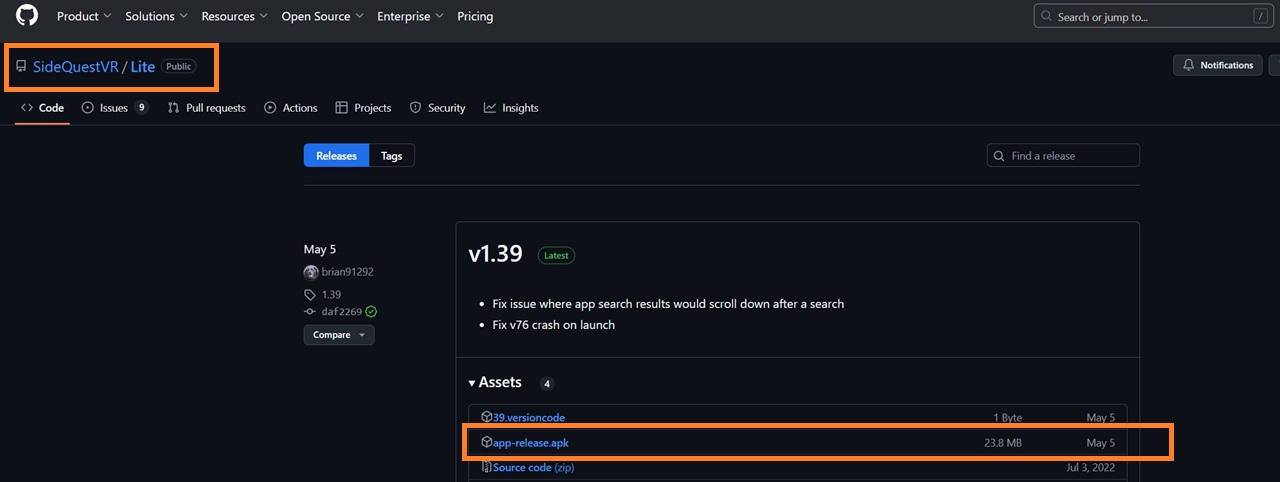1280x482 pixels.
Task: Click the search magnifier icon in header
Action: (x=1048, y=16)
